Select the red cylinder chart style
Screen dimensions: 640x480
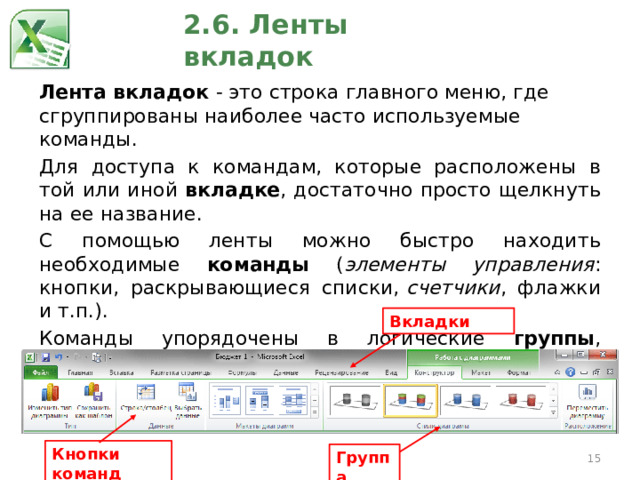(521, 401)
